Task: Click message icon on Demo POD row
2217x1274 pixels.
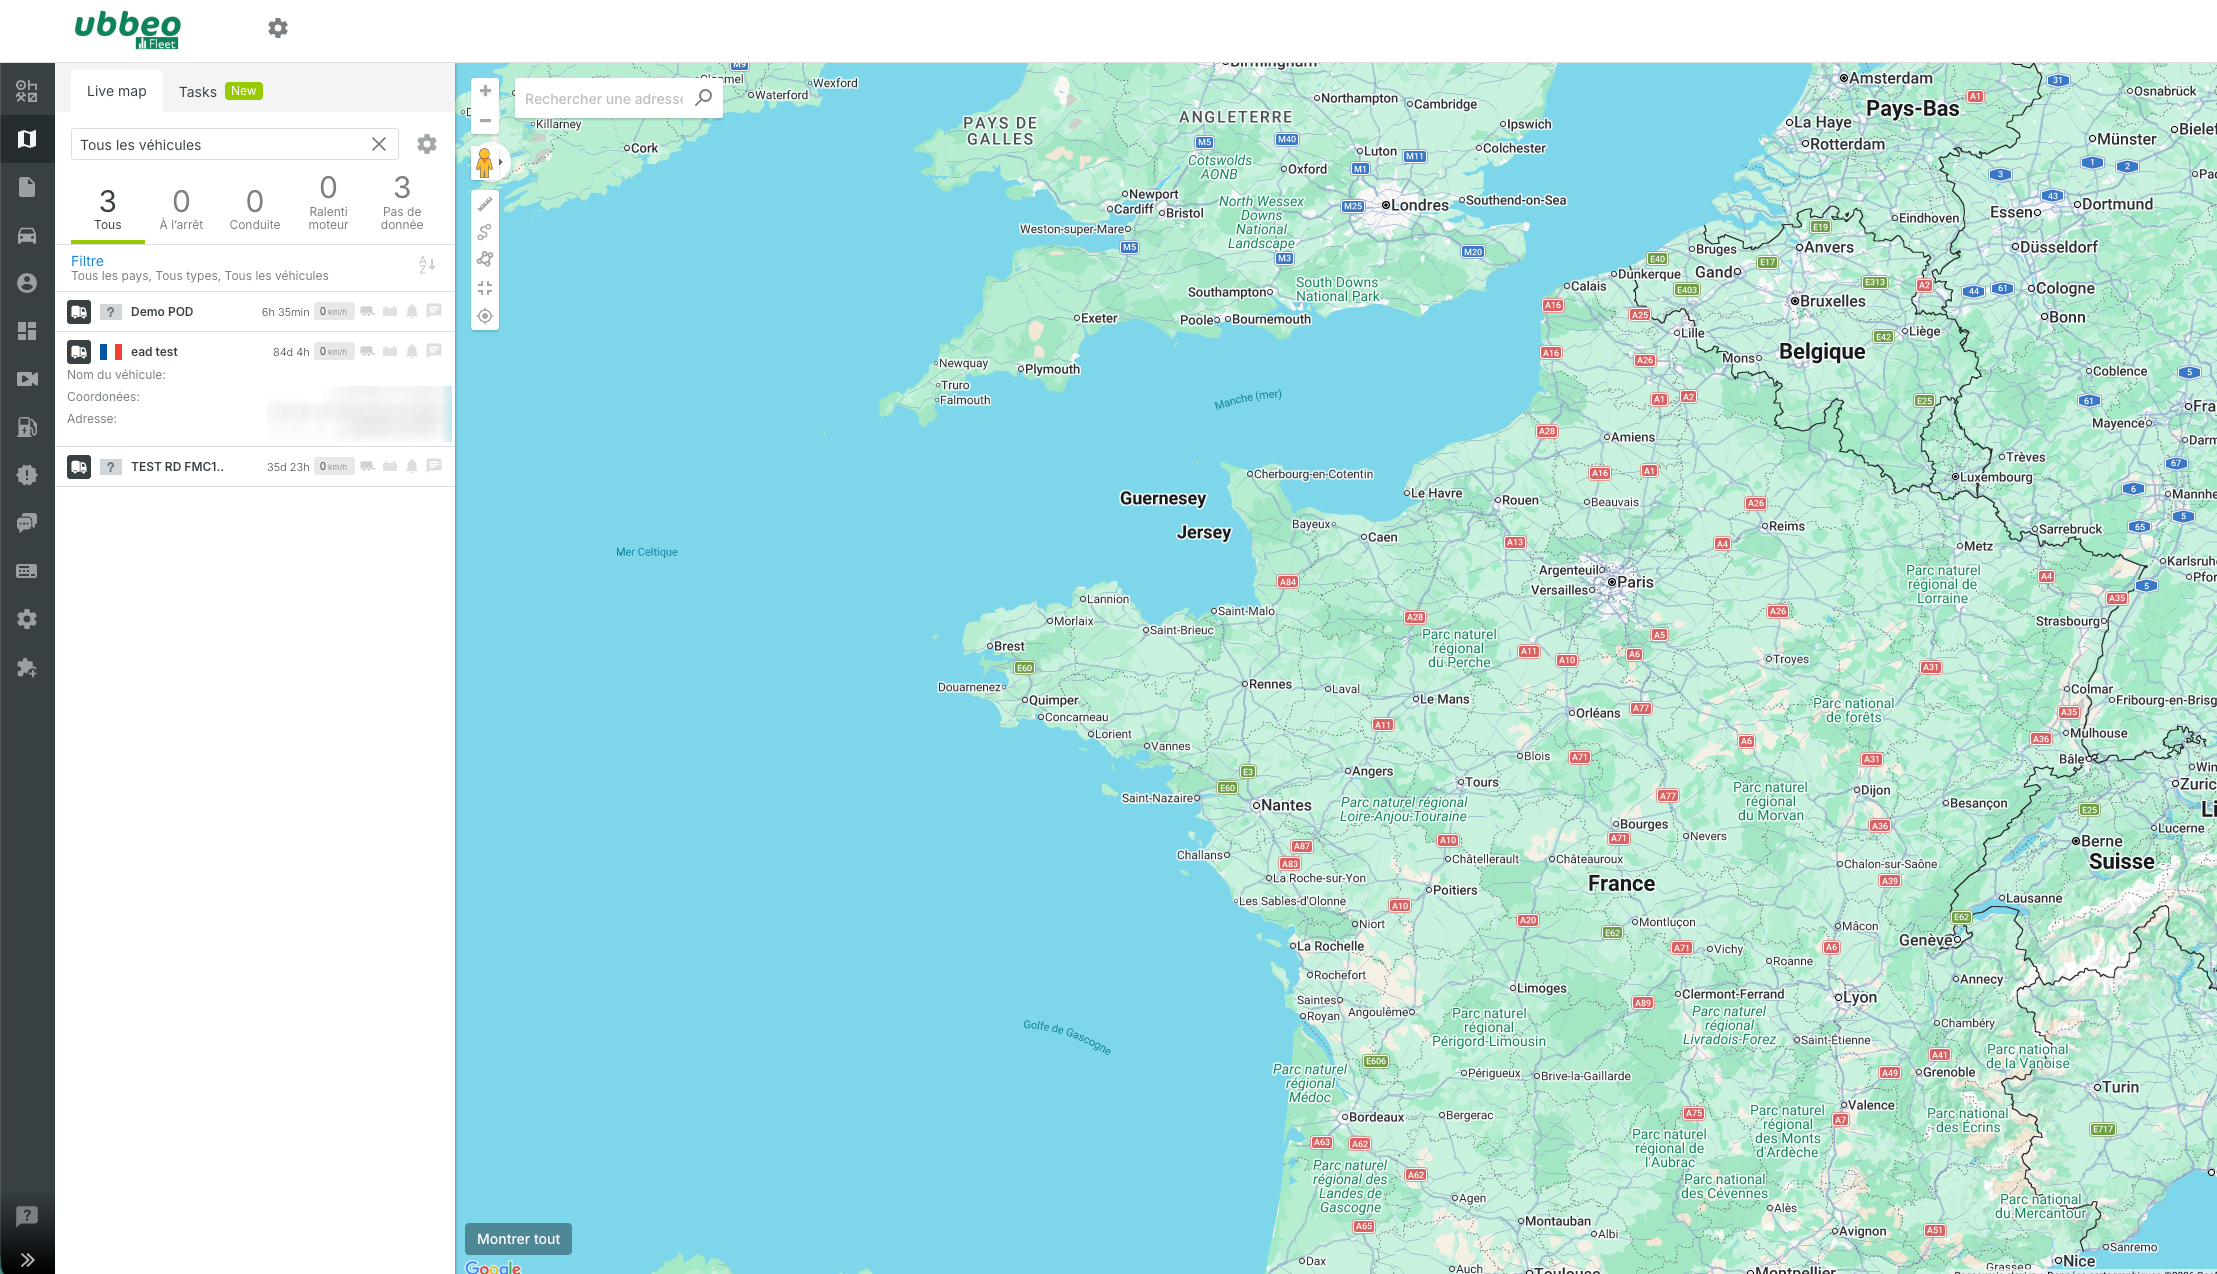Action: [434, 311]
